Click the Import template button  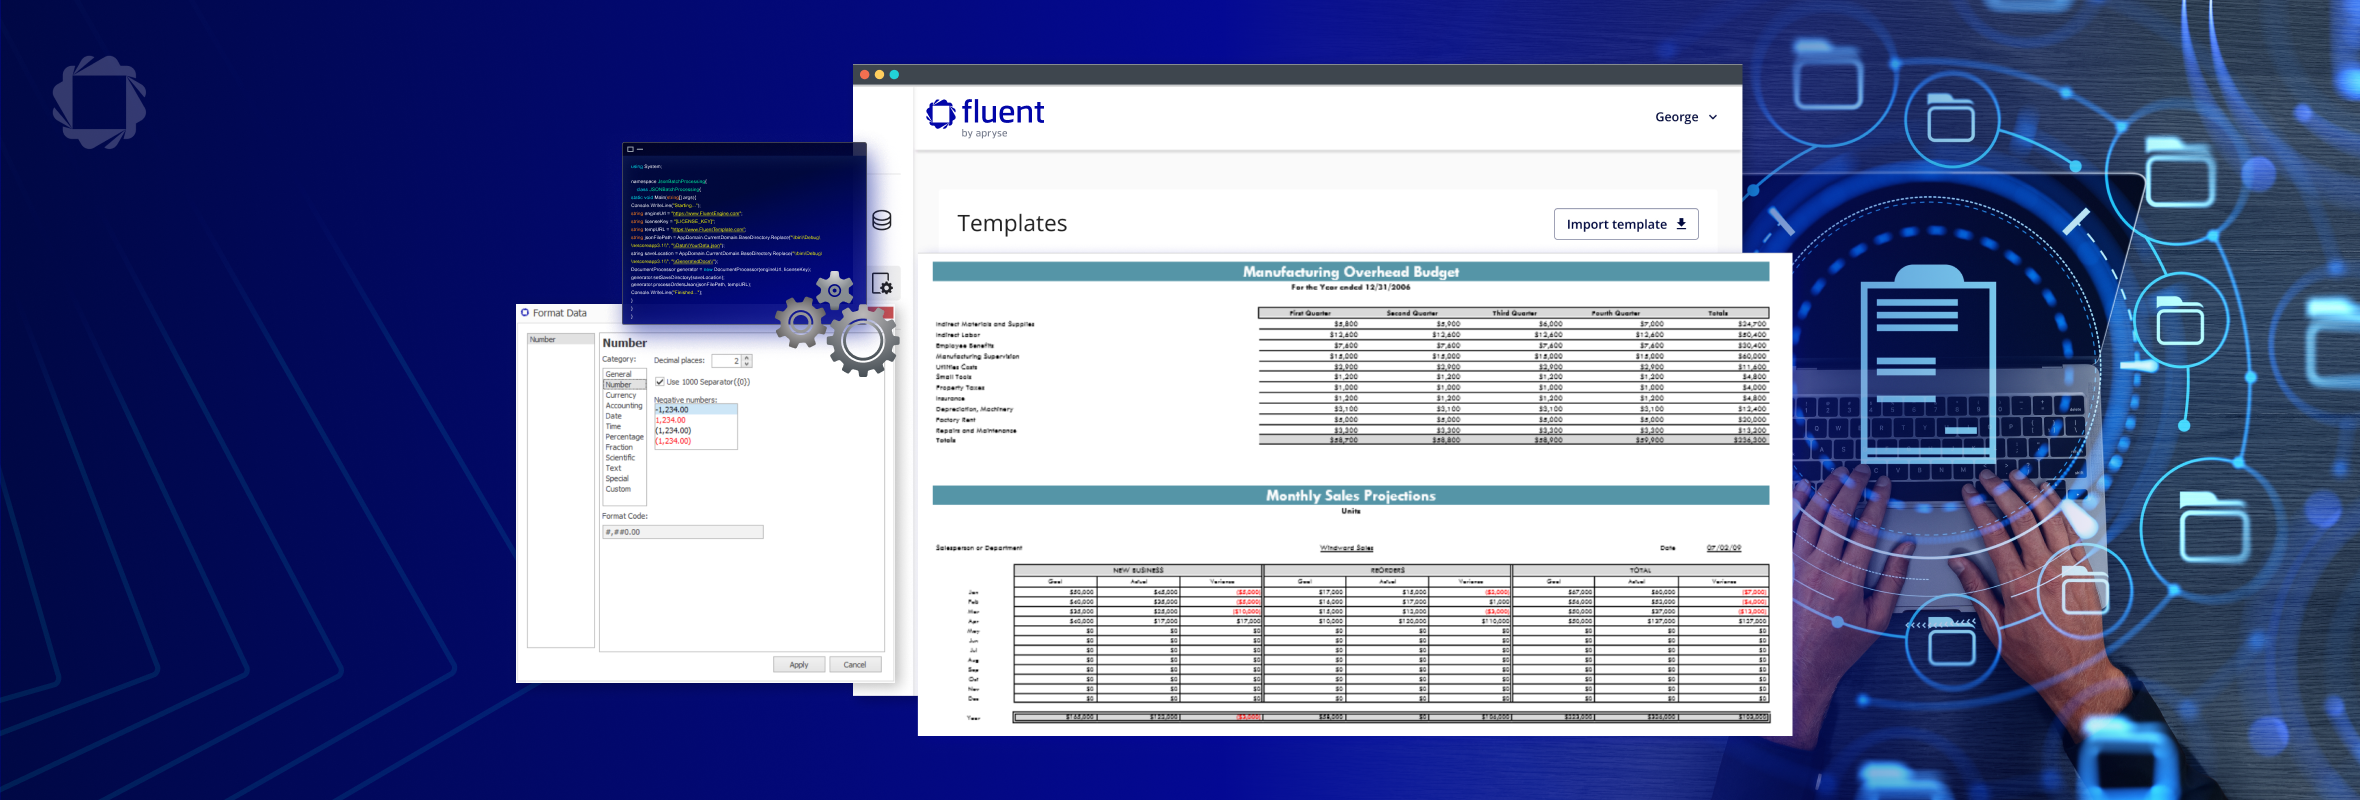[1626, 224]
